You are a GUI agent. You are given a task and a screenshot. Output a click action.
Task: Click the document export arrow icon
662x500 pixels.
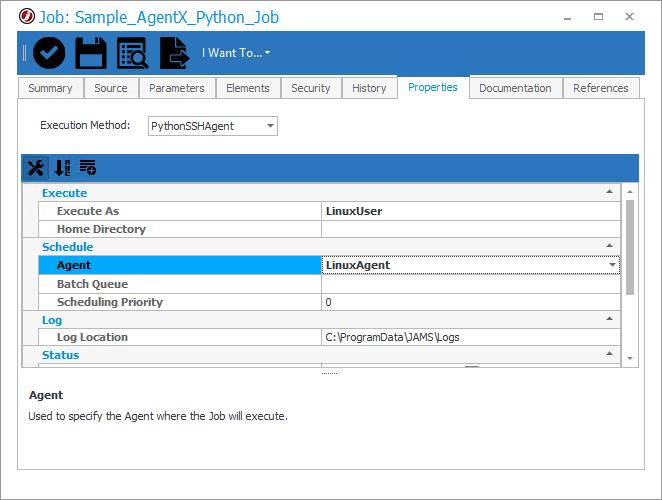[174, 53]
